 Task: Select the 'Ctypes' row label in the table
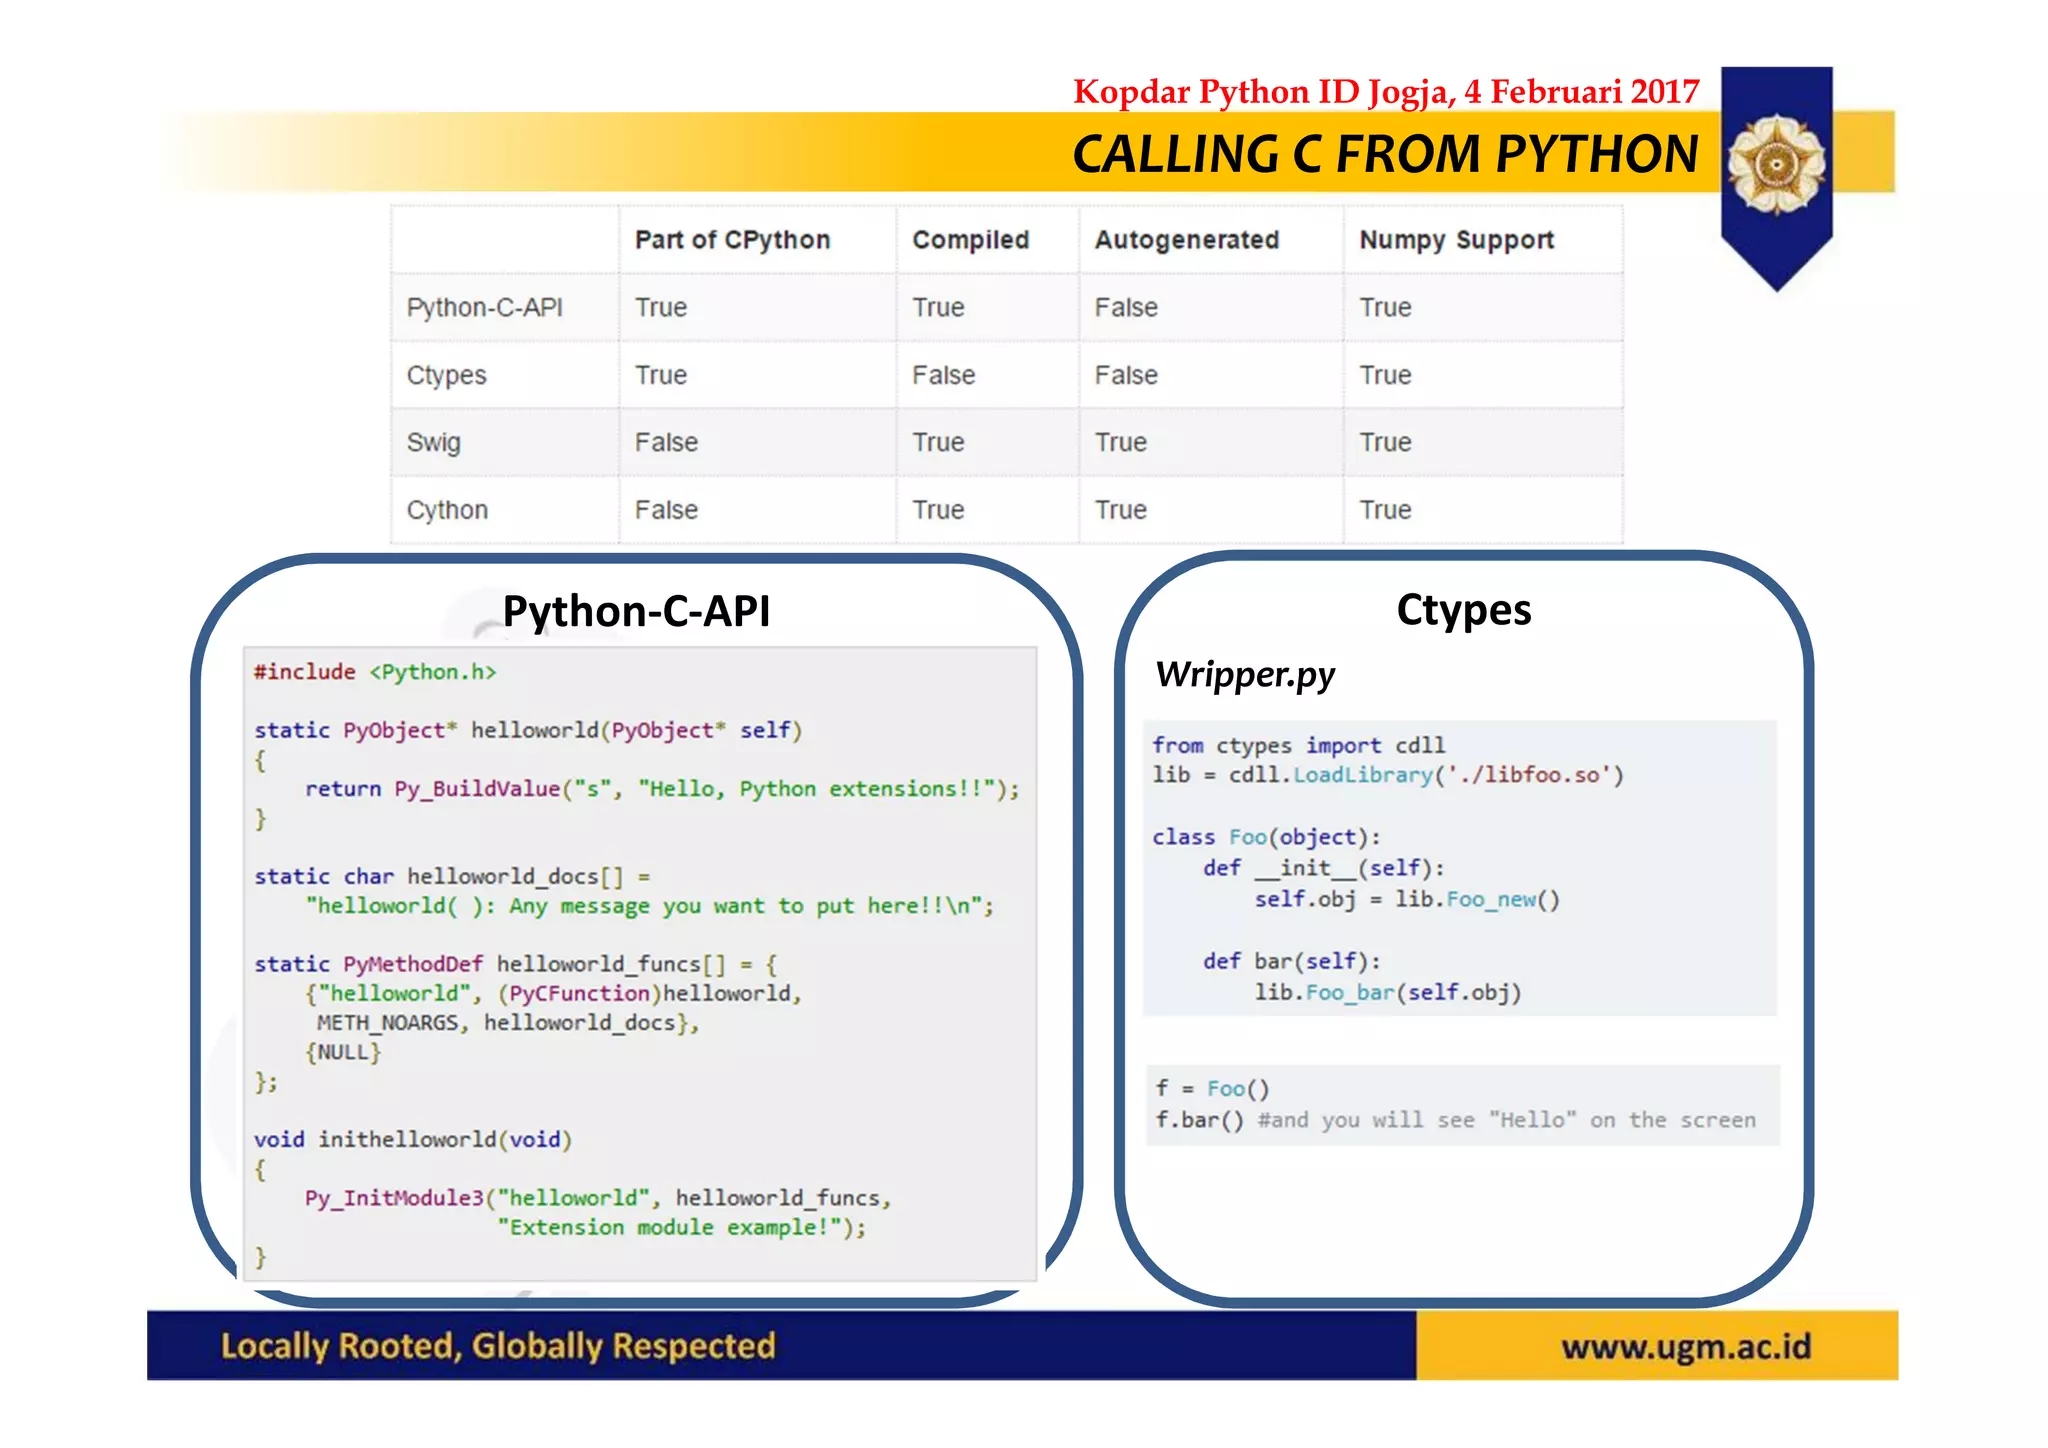coord(446,375)
